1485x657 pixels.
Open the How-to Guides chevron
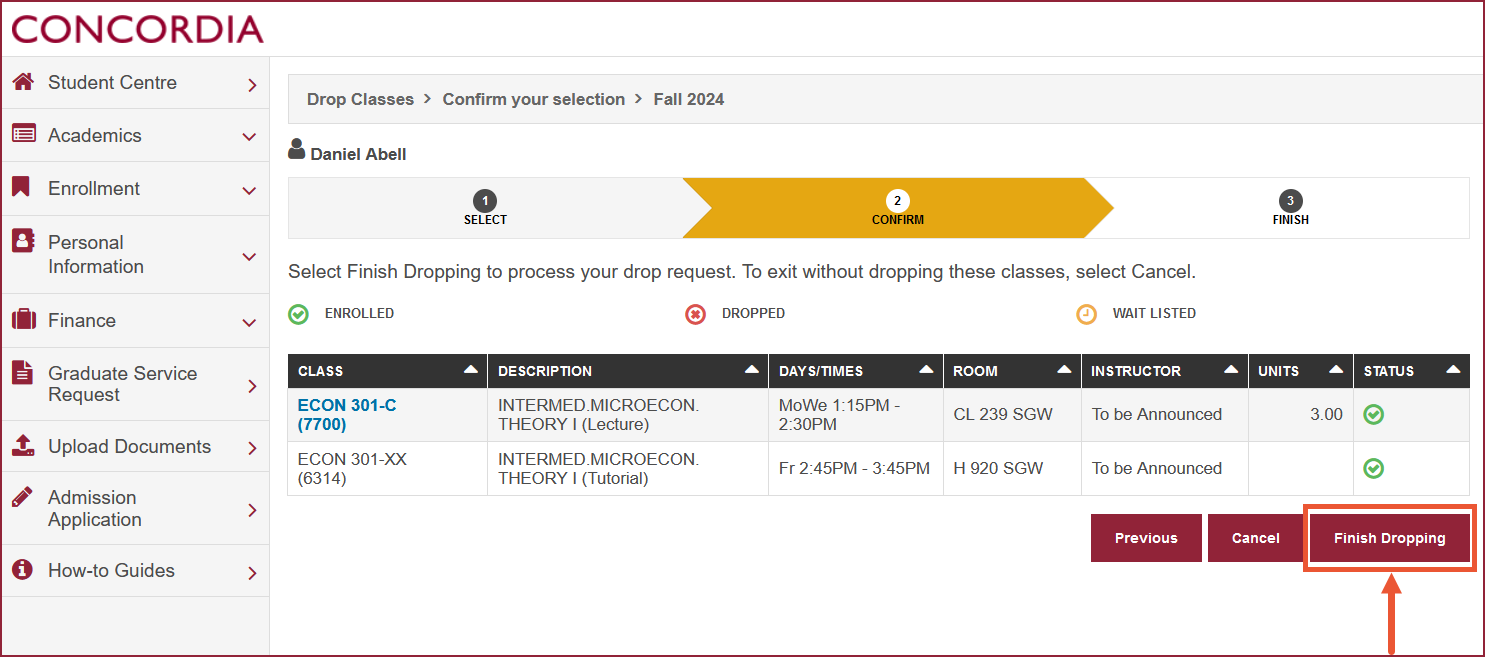[x=252, y=573]
